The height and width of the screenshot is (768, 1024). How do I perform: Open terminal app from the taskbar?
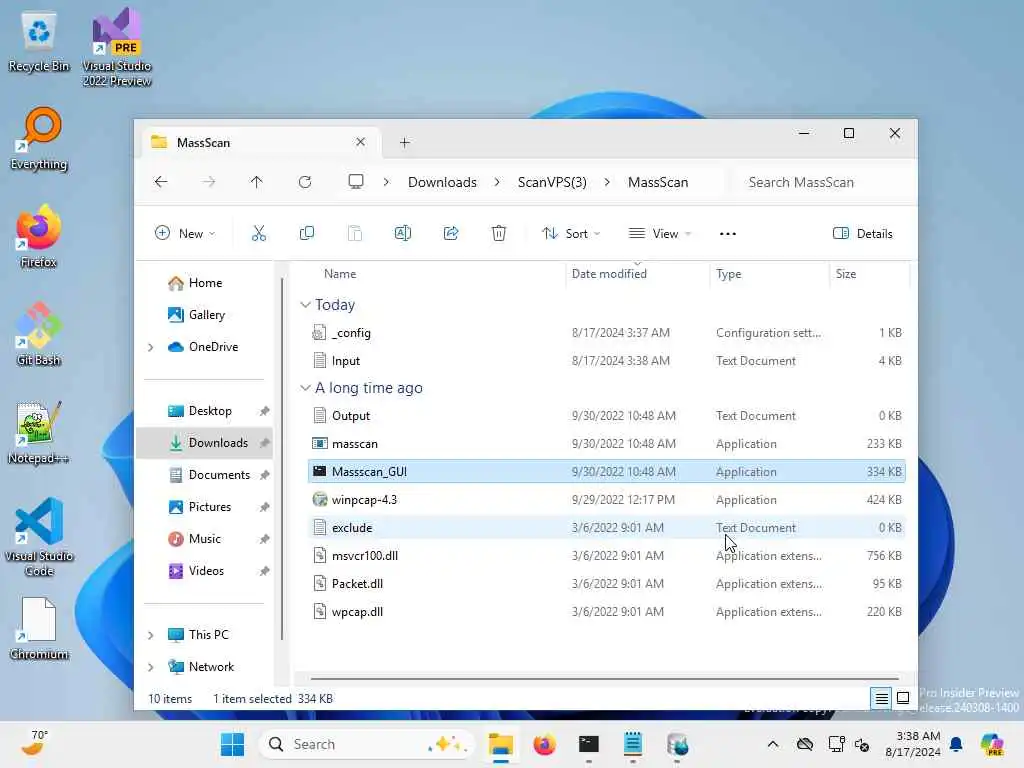[588, 744]
